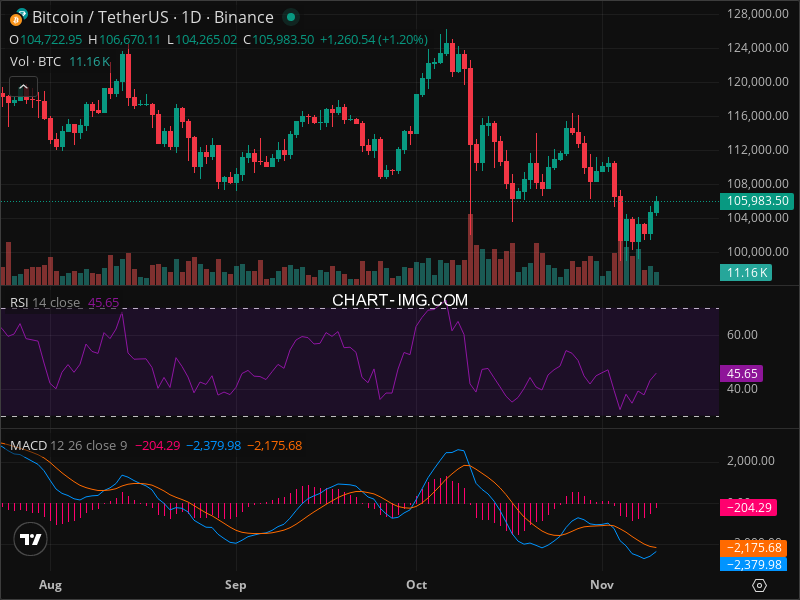Click the Sep label on time axis
This screenshot has width=800, height=600.
click(x=236, y=583)
